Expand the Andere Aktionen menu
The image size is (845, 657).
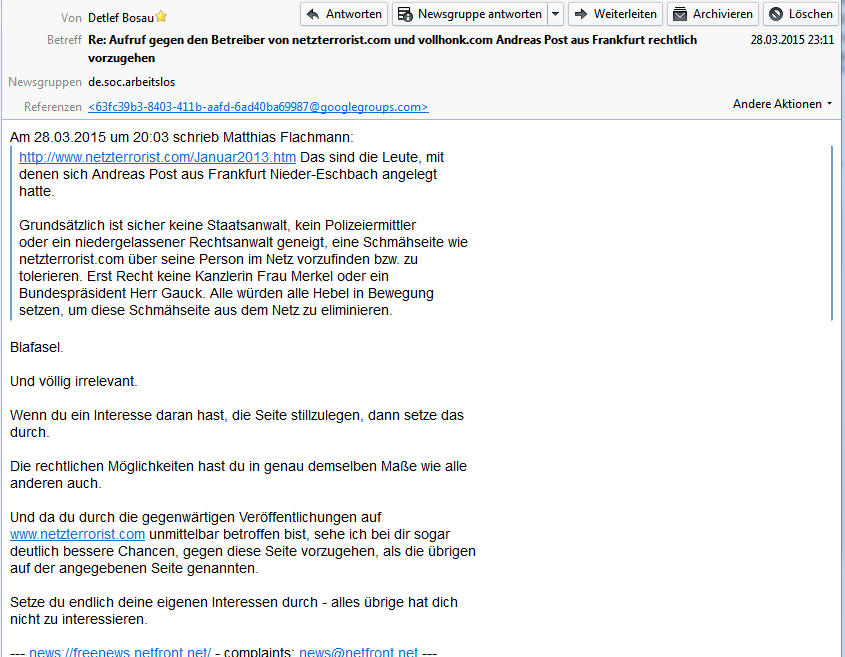(782, 103)
